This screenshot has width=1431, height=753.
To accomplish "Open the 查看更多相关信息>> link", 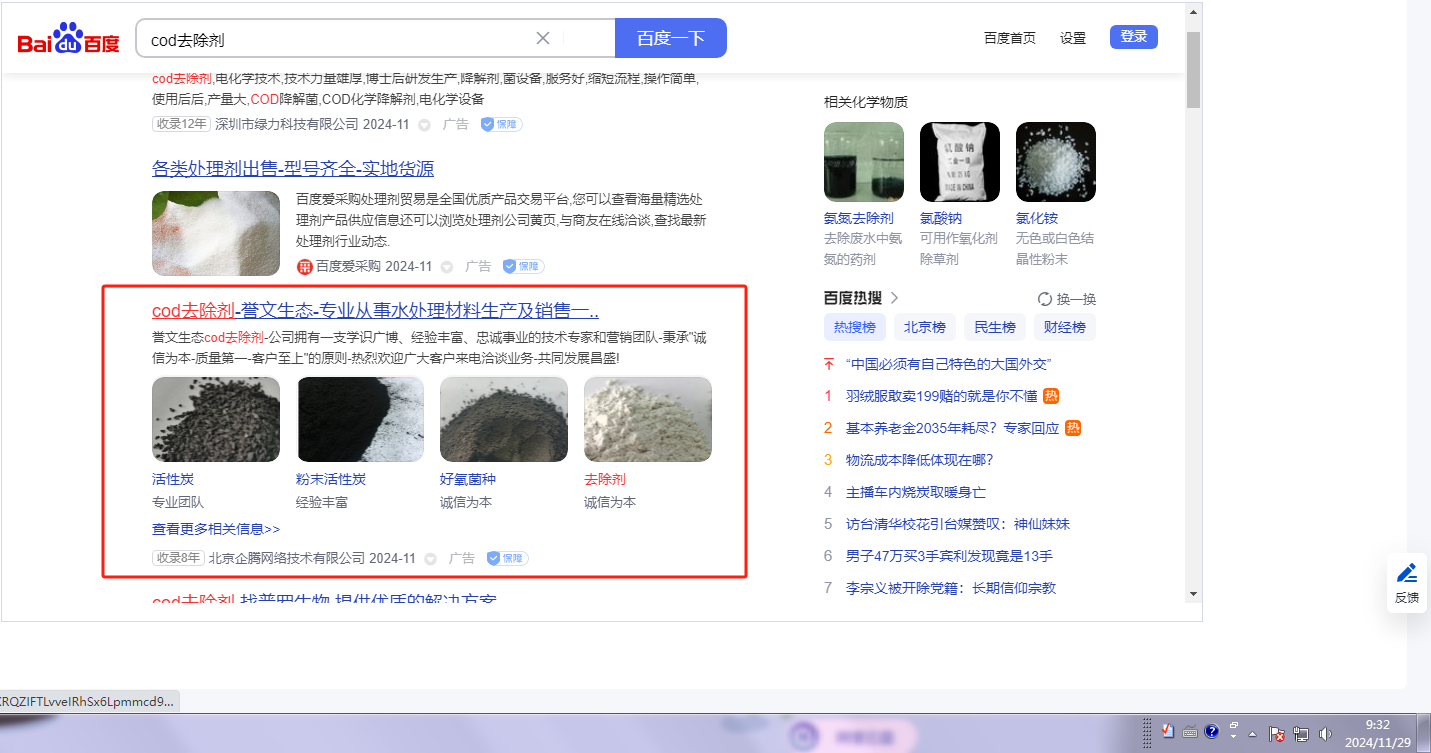I will (x=216, y=529).
